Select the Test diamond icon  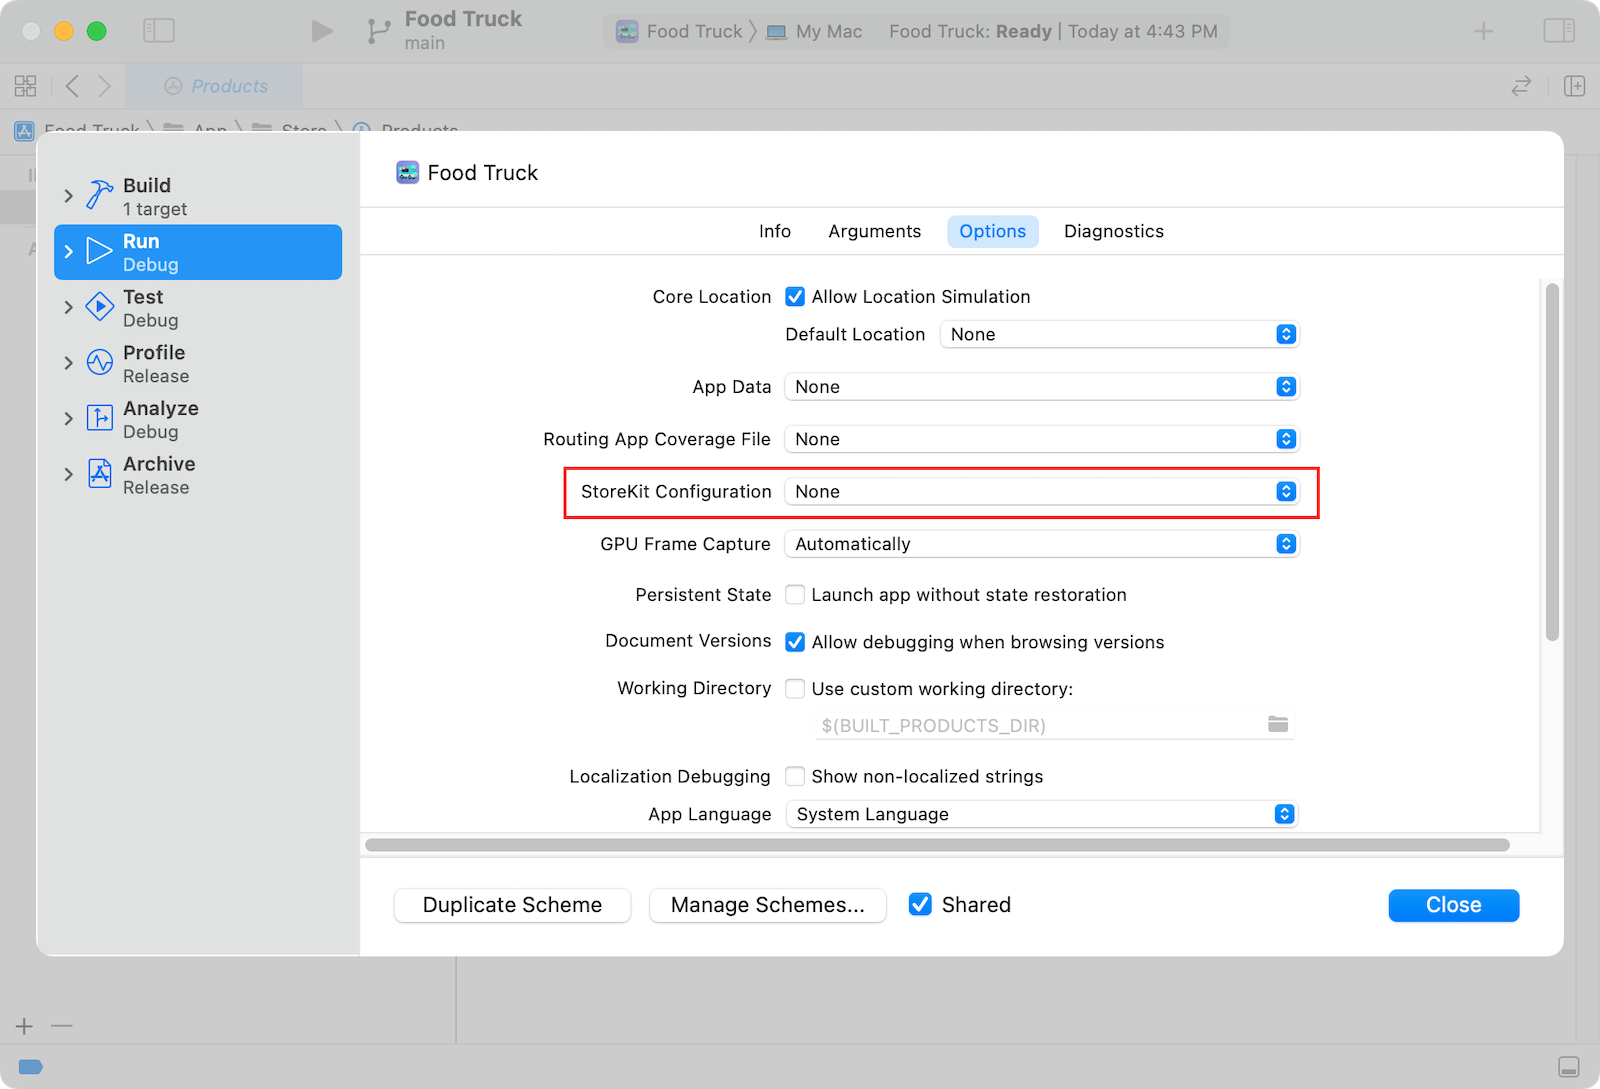pyautogui.click(x=100, y=307)
